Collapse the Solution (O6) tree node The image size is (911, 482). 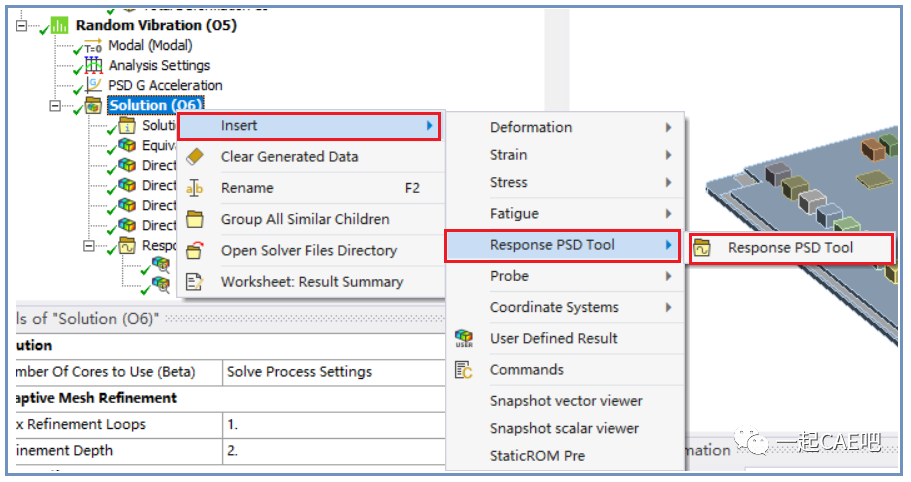(55, 106)
